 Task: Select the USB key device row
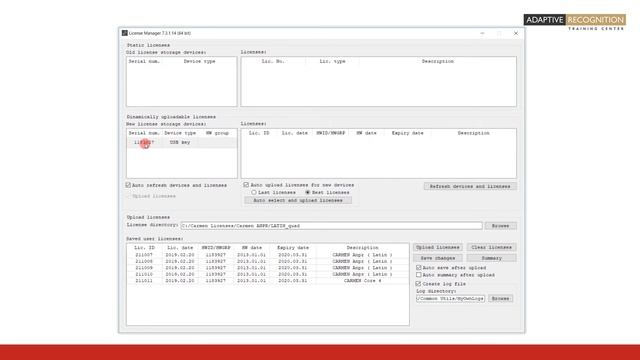click(x=182, y=142)
